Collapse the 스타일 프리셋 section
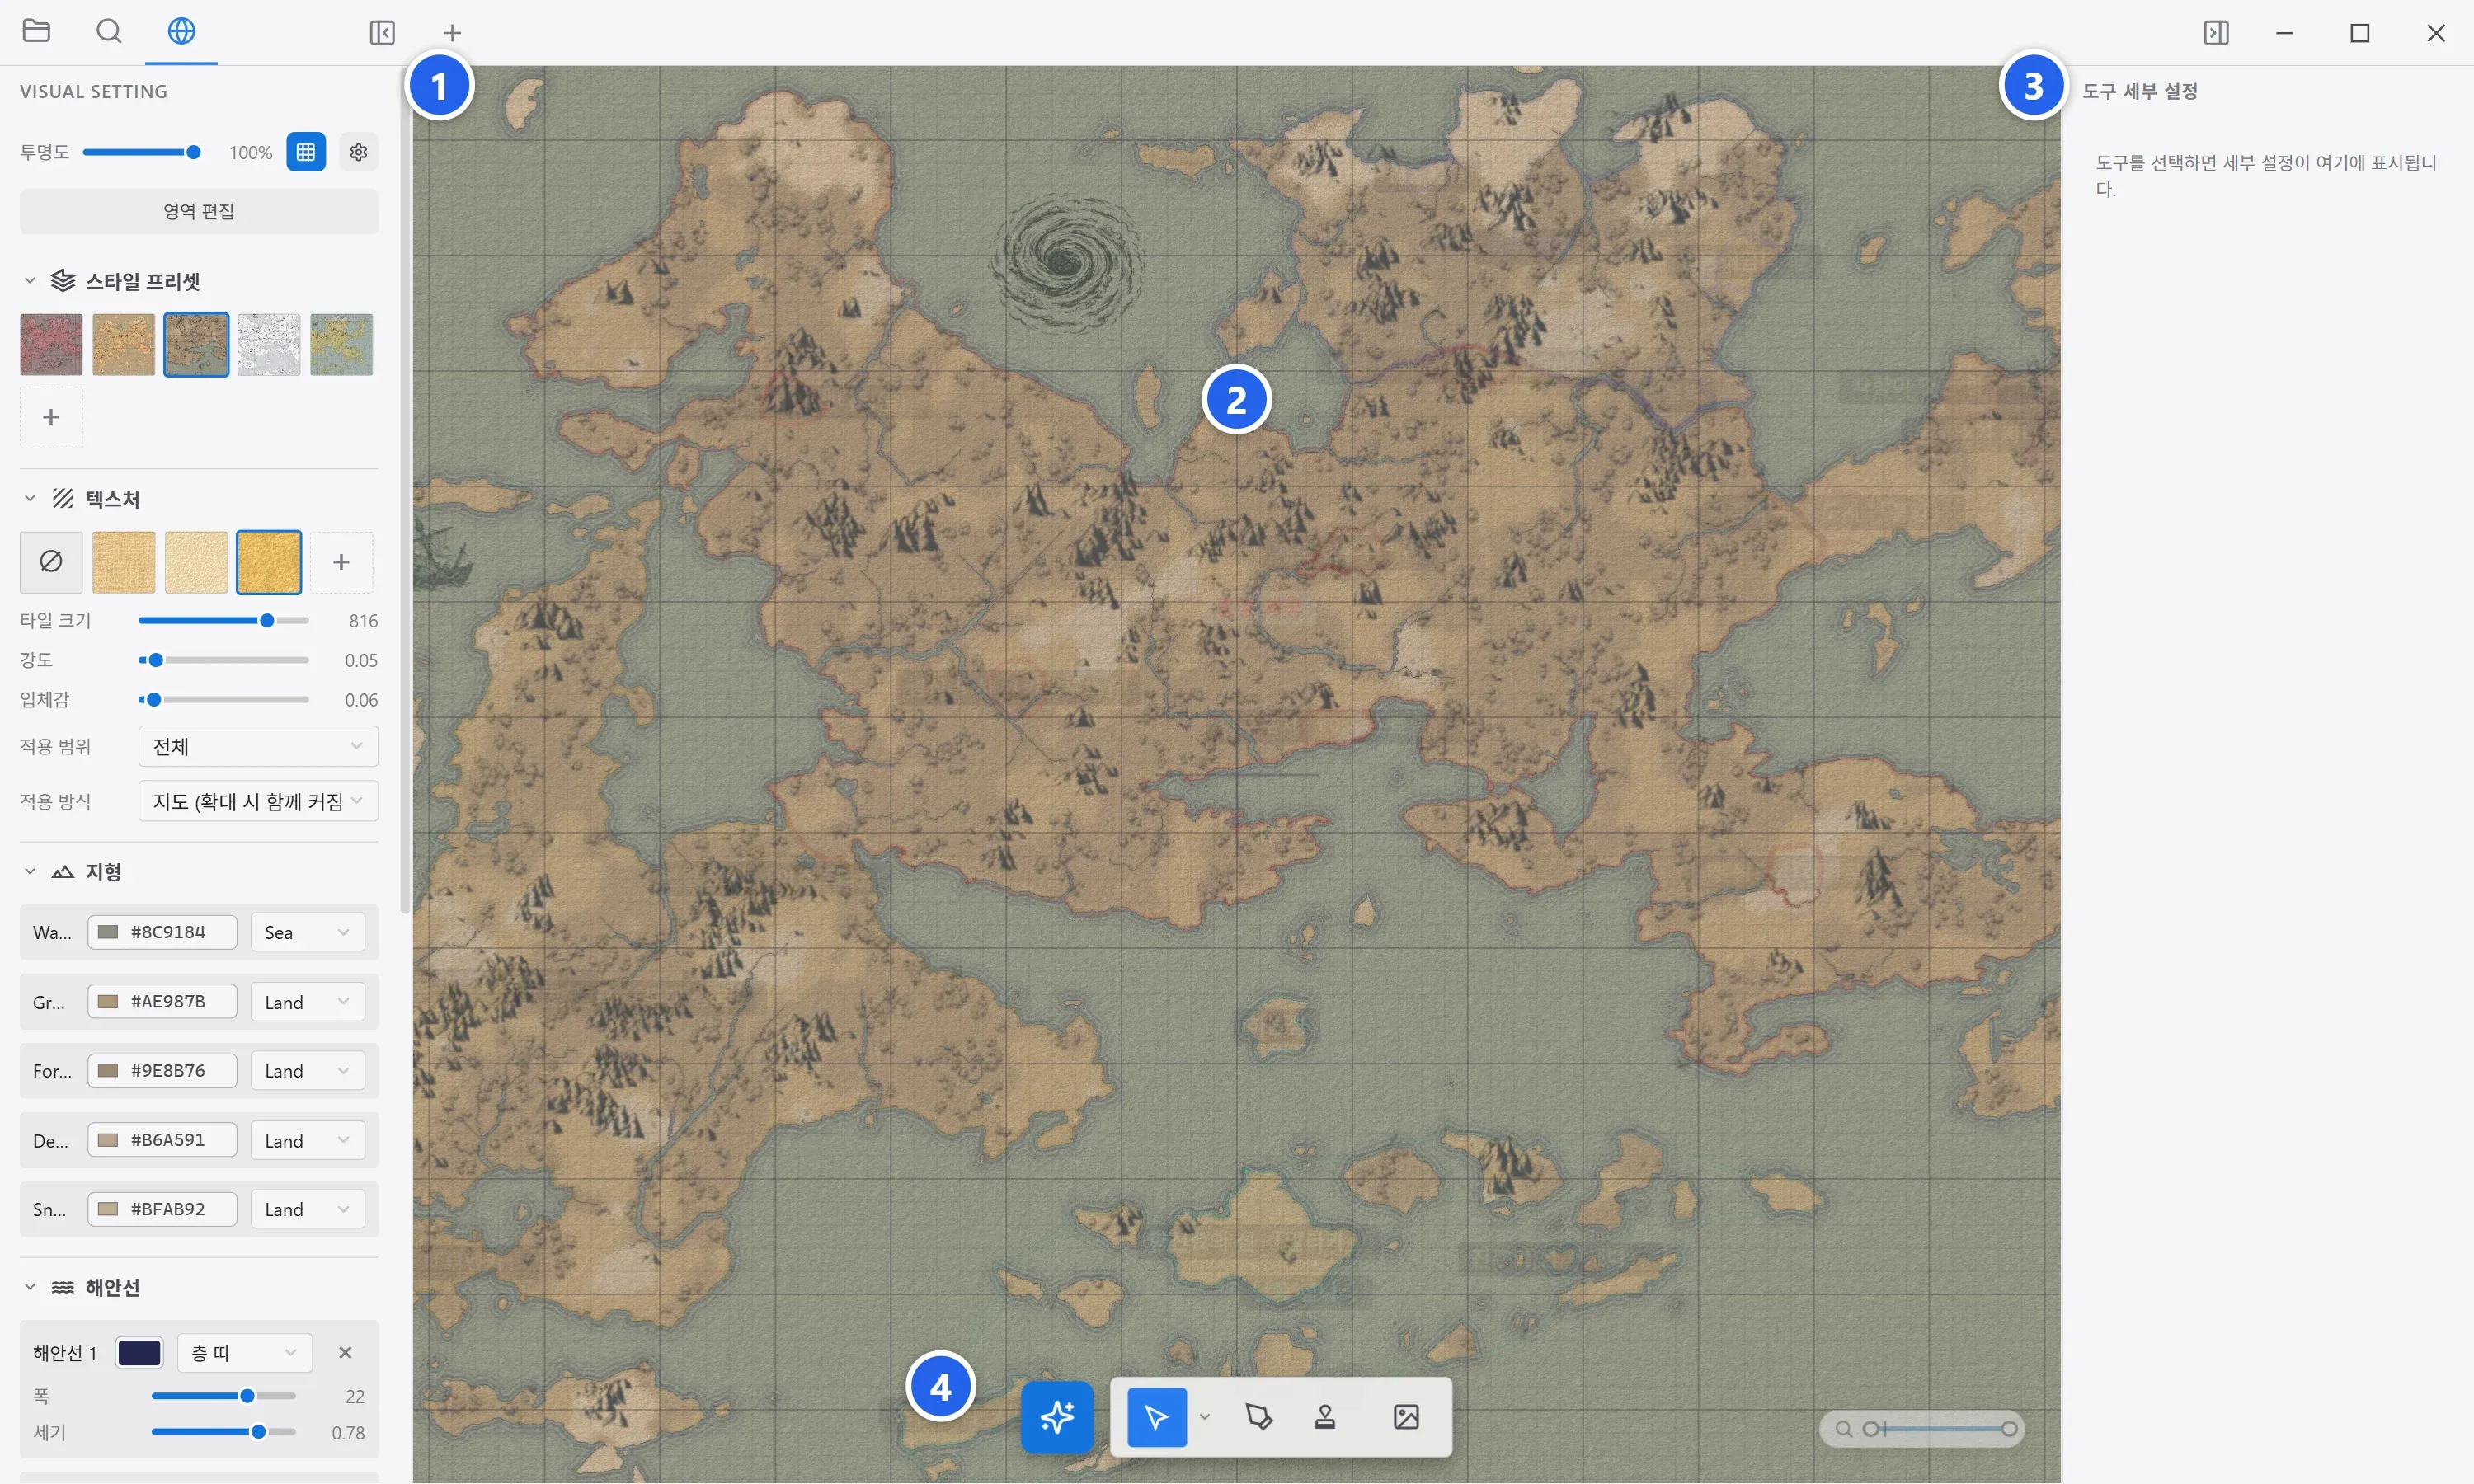Screen dimensions: 2474x1484 (30, 281)
